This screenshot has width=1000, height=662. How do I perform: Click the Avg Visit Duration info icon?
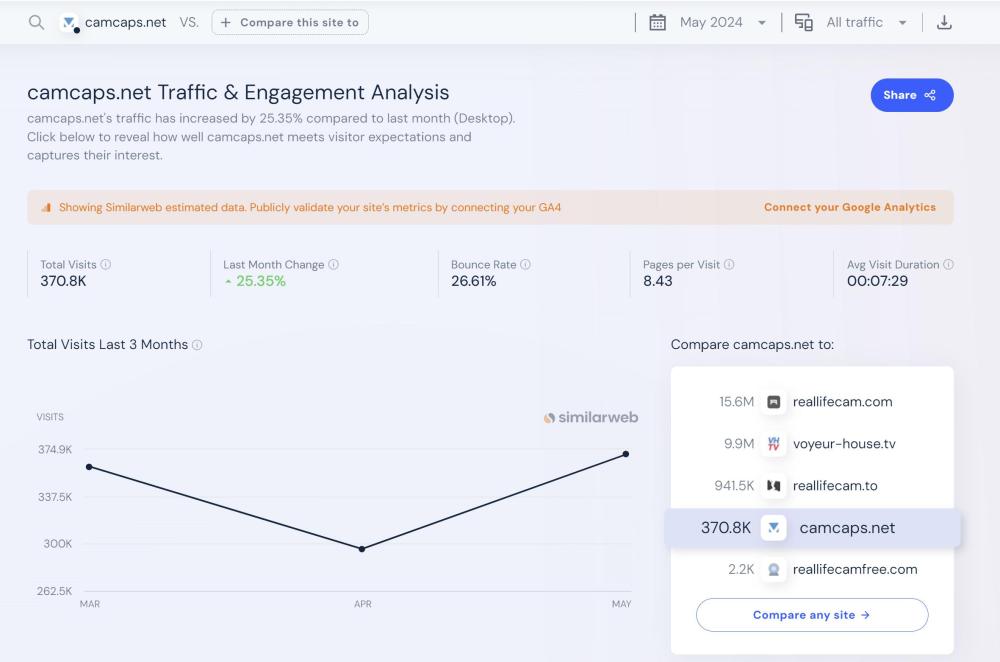[x=948, y=265]
